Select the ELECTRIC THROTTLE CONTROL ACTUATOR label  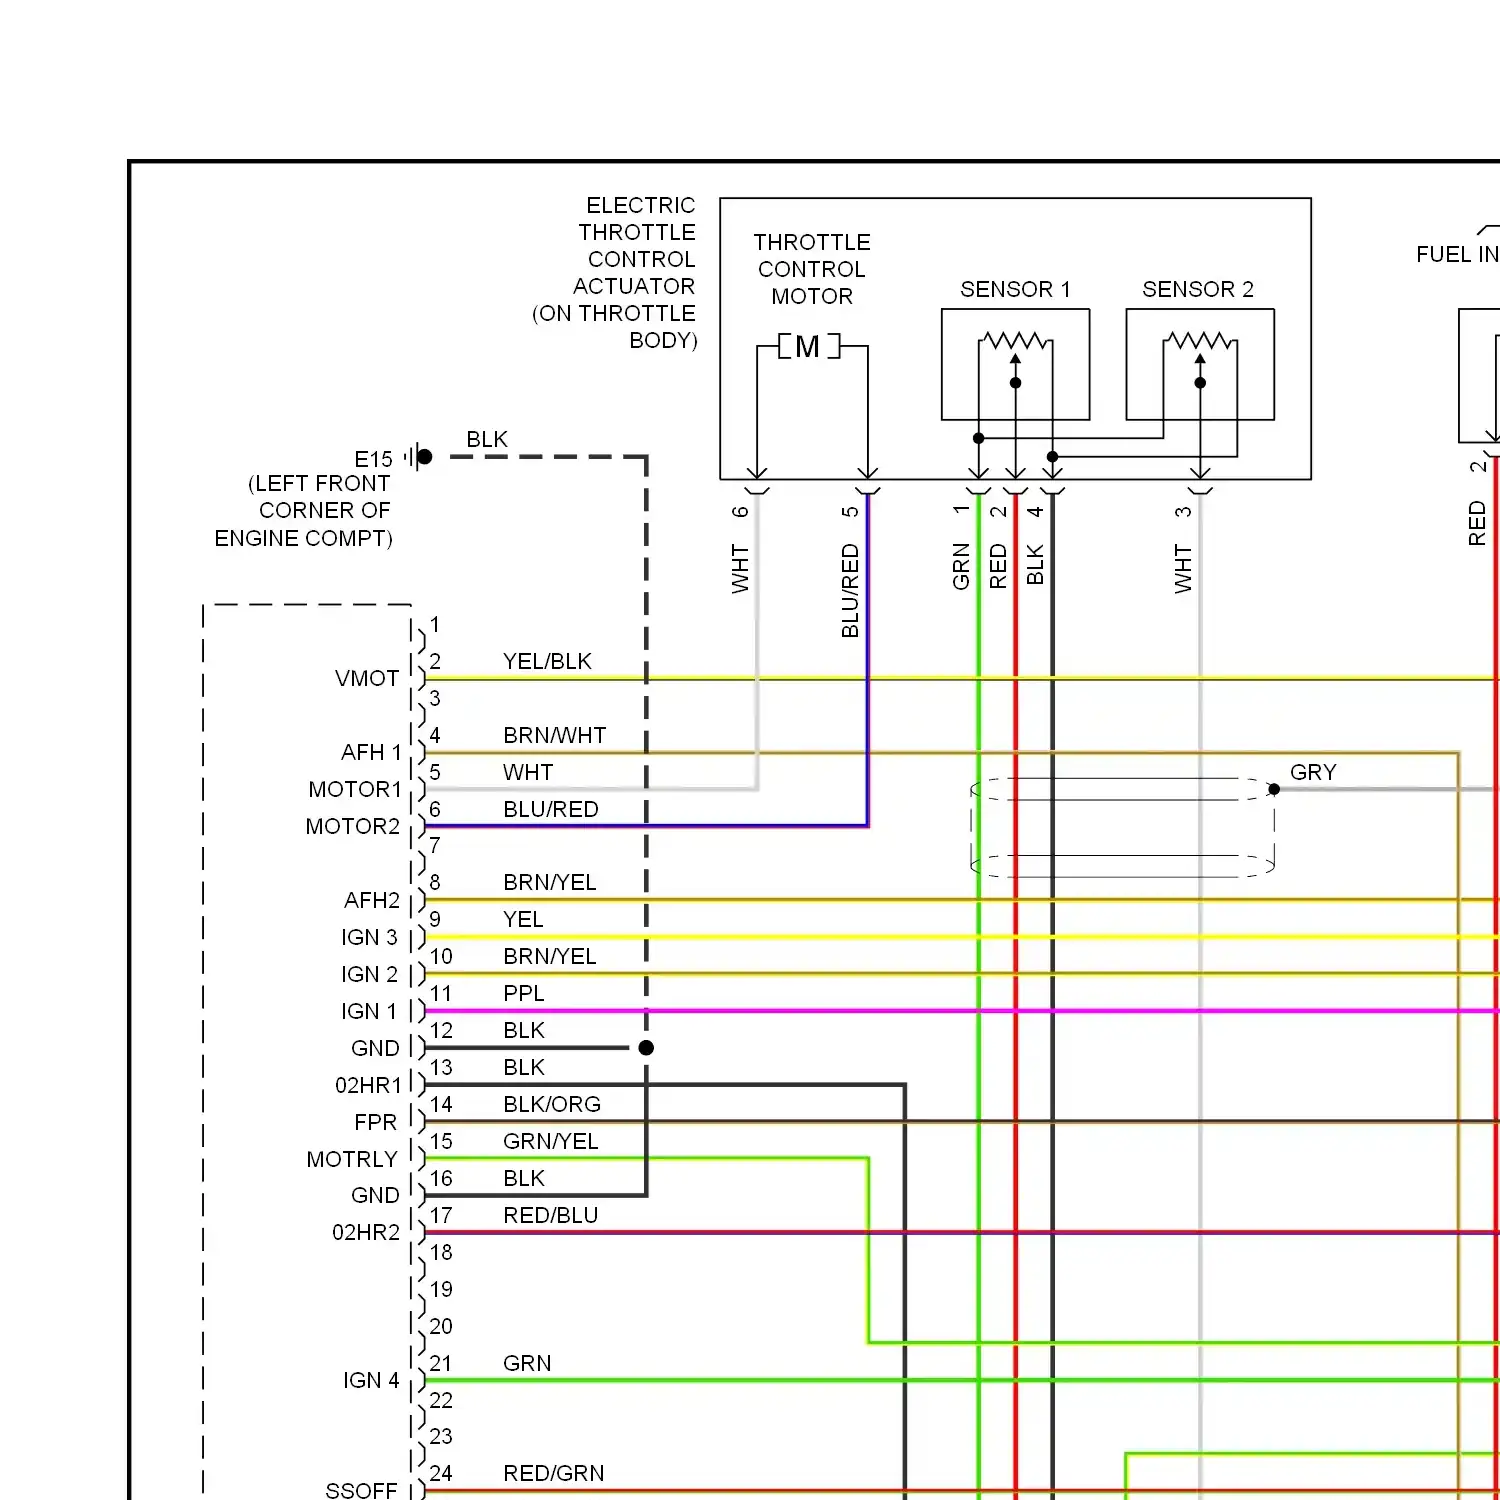(615, 272)
